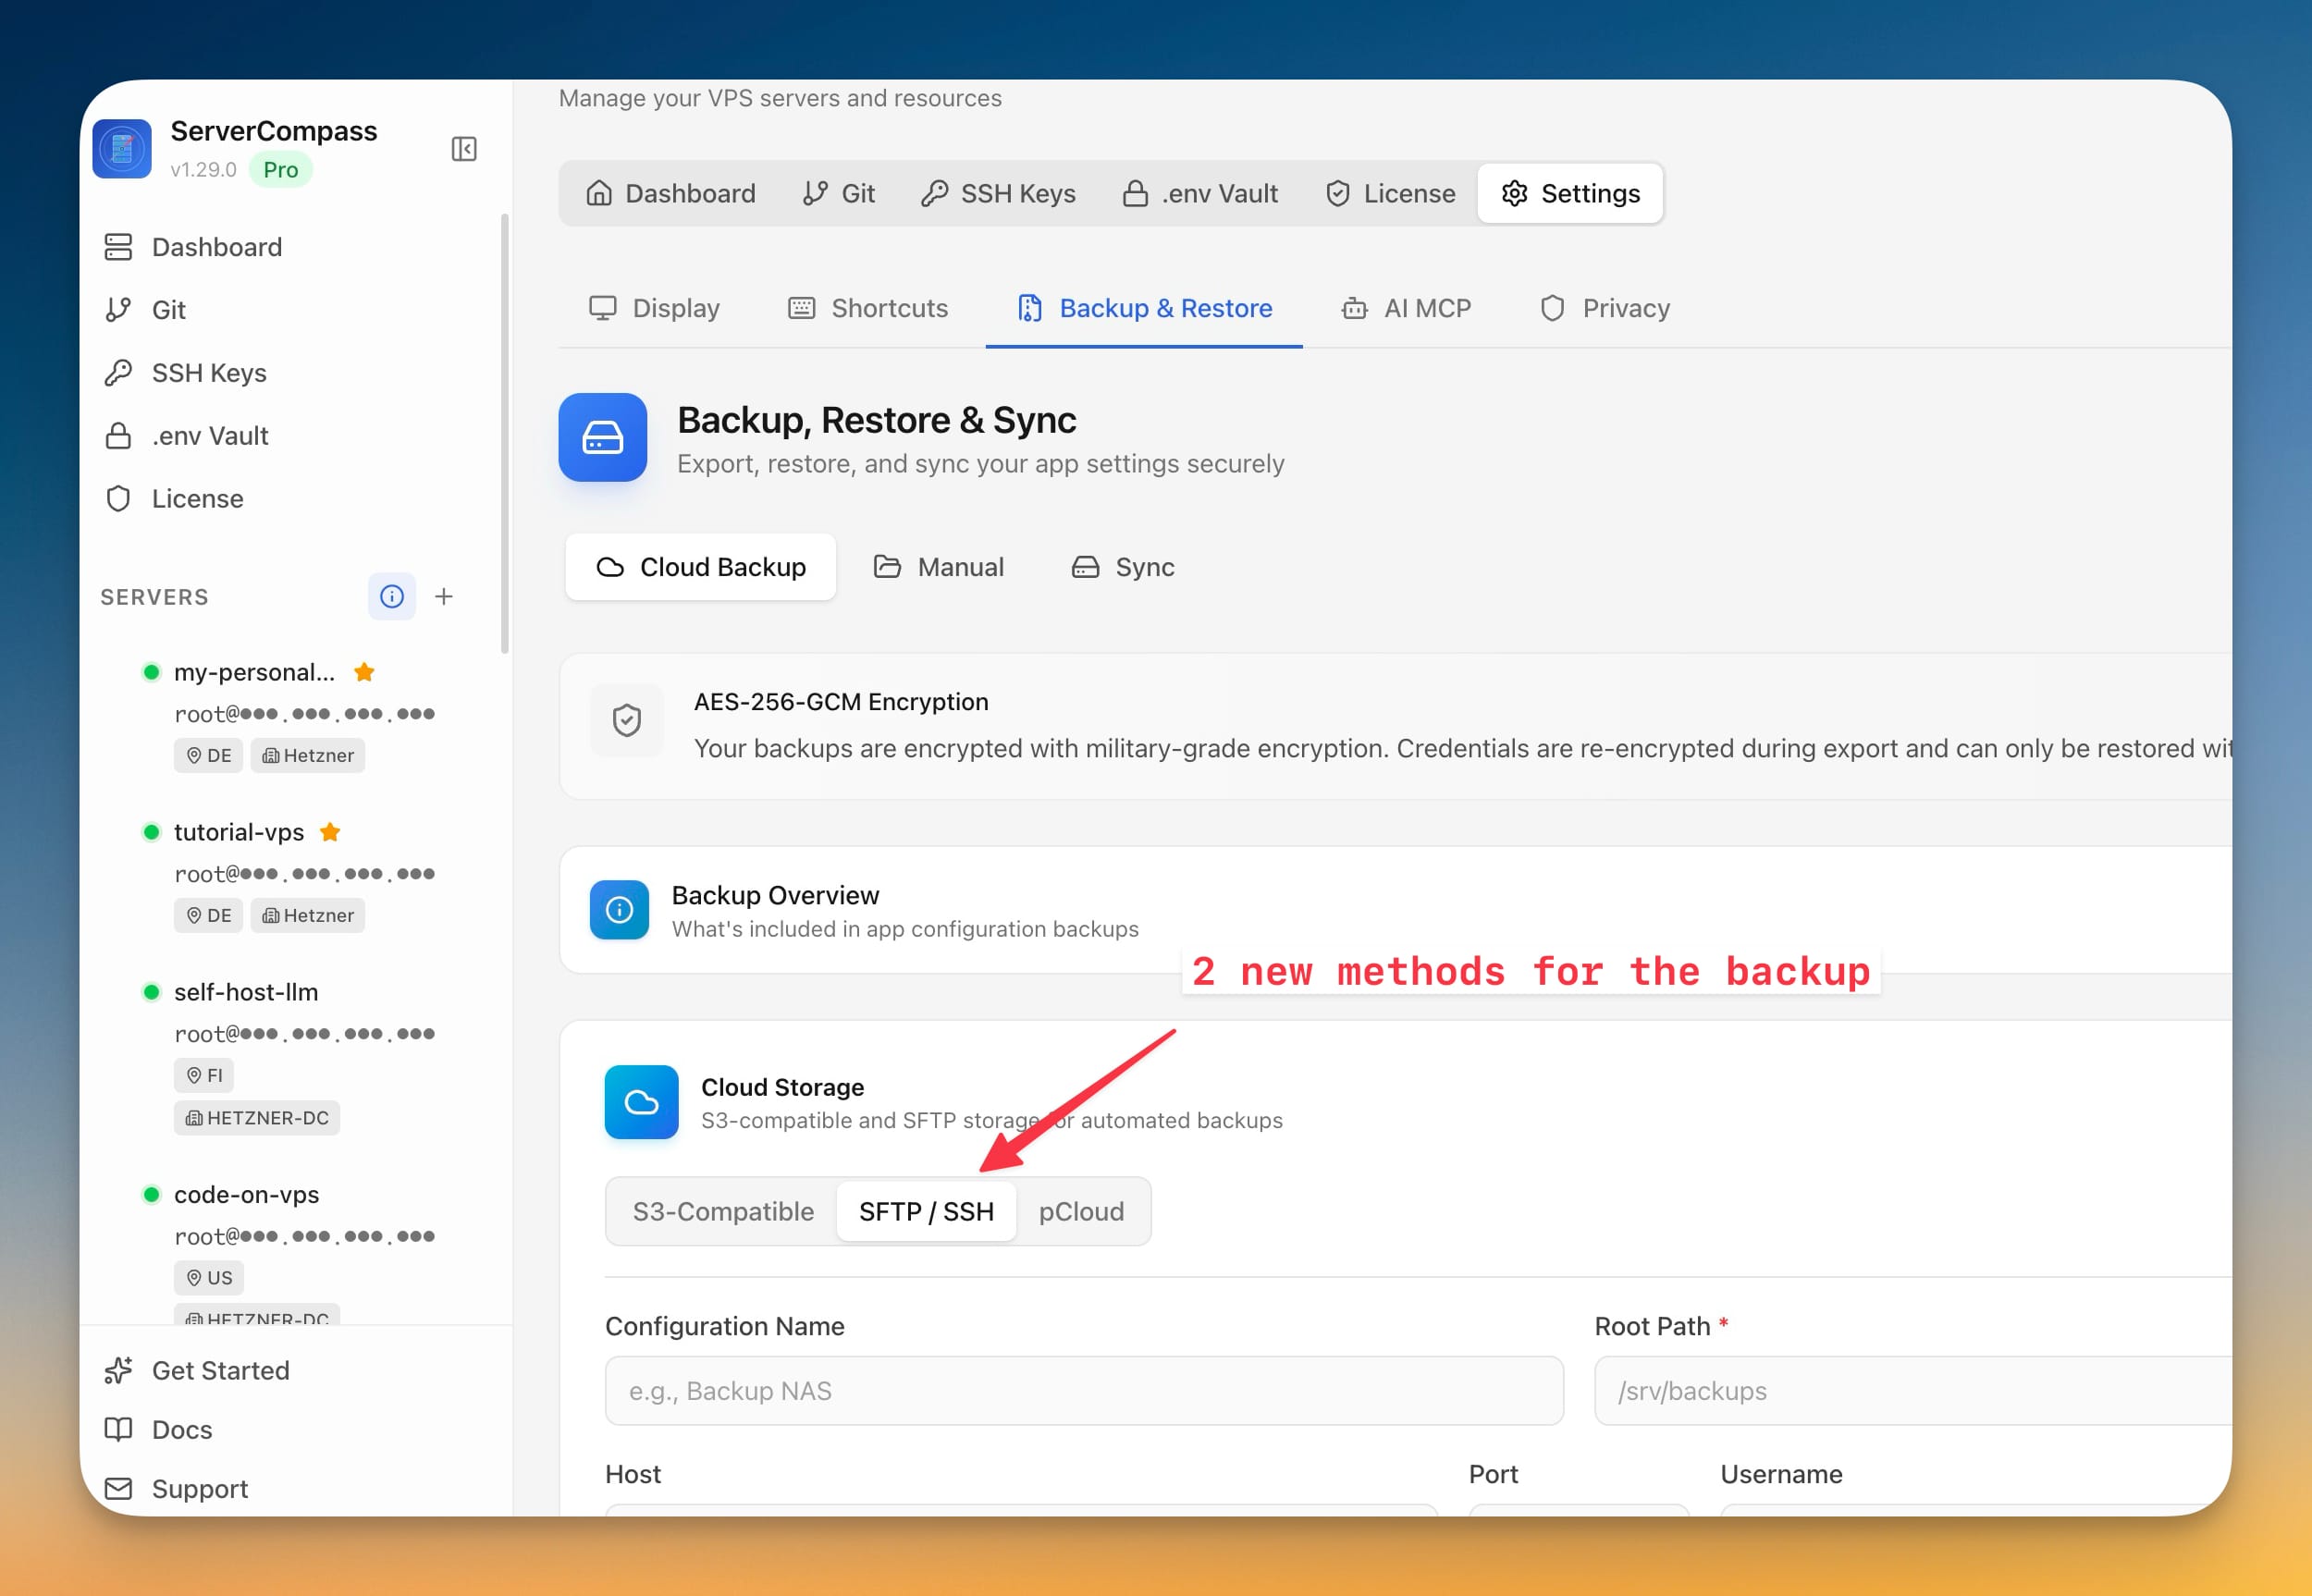Focus the Configuration Name field
Viewport: 2312px width, 1596px height.
pyautogui.click(x=1084, y=1391)
